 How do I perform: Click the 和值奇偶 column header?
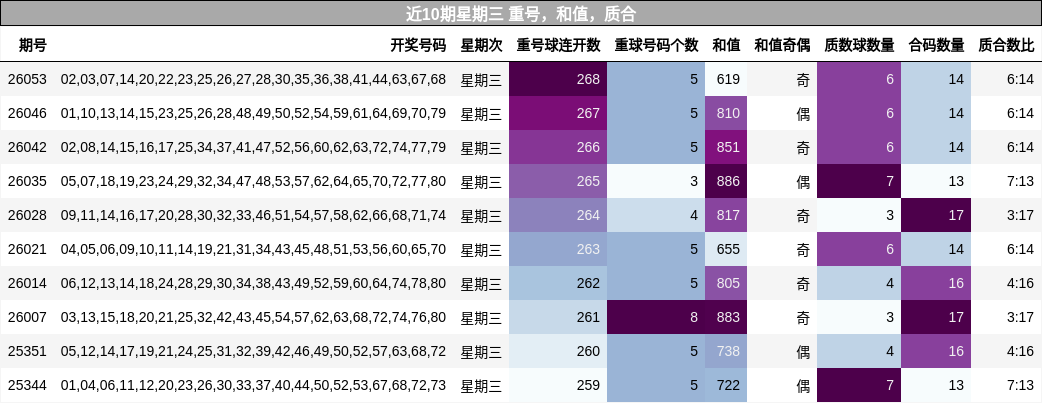(x=782, y=45)
